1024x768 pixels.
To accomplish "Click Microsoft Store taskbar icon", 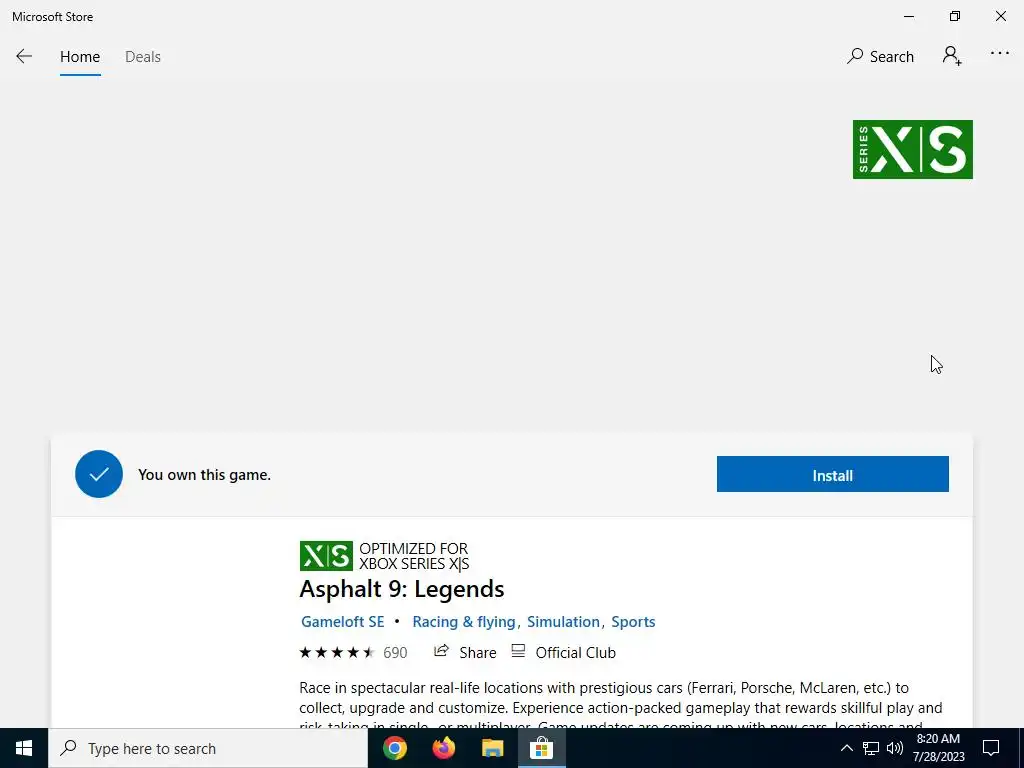I will click(x=541, y=748).
